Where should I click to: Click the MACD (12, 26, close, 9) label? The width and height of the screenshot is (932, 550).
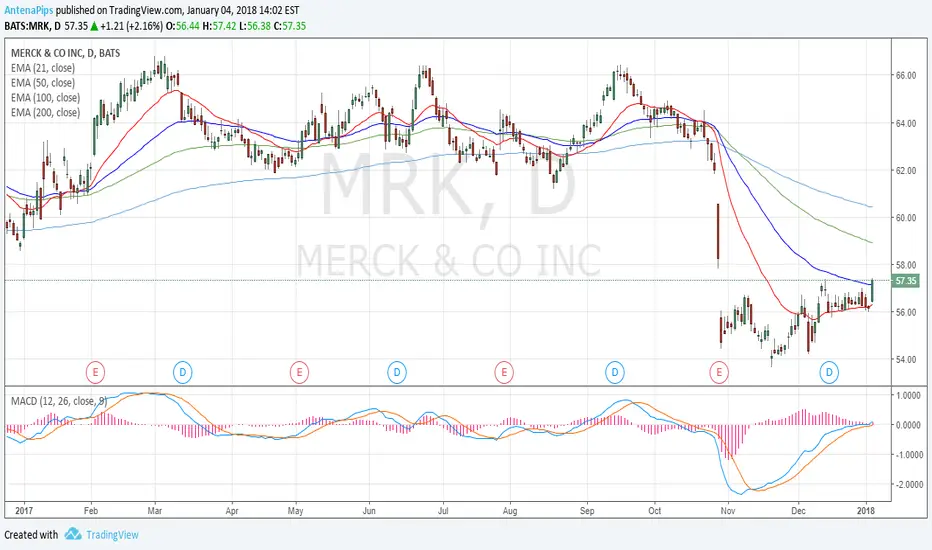59,401
